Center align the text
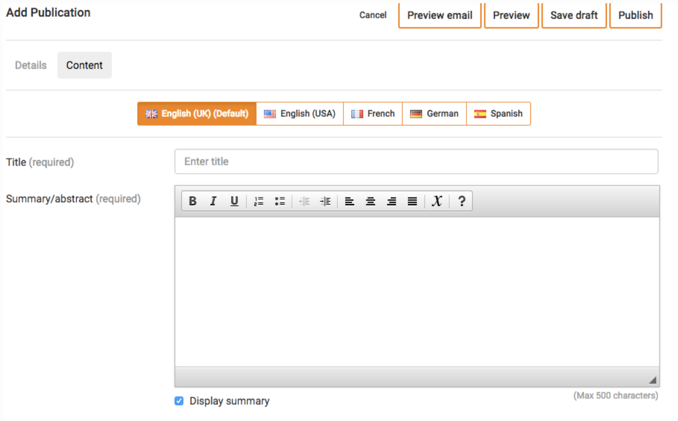This screenshot has height=421, width=678. point(371,201)
